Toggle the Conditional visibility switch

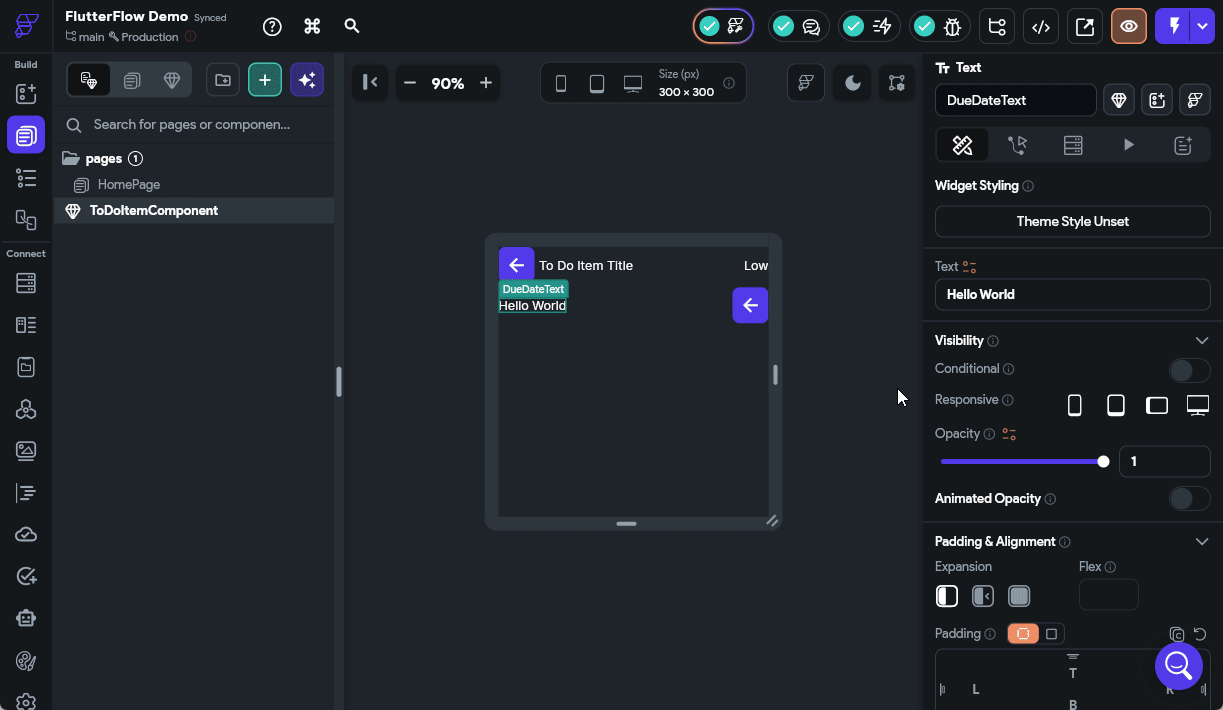[1189, 370]
